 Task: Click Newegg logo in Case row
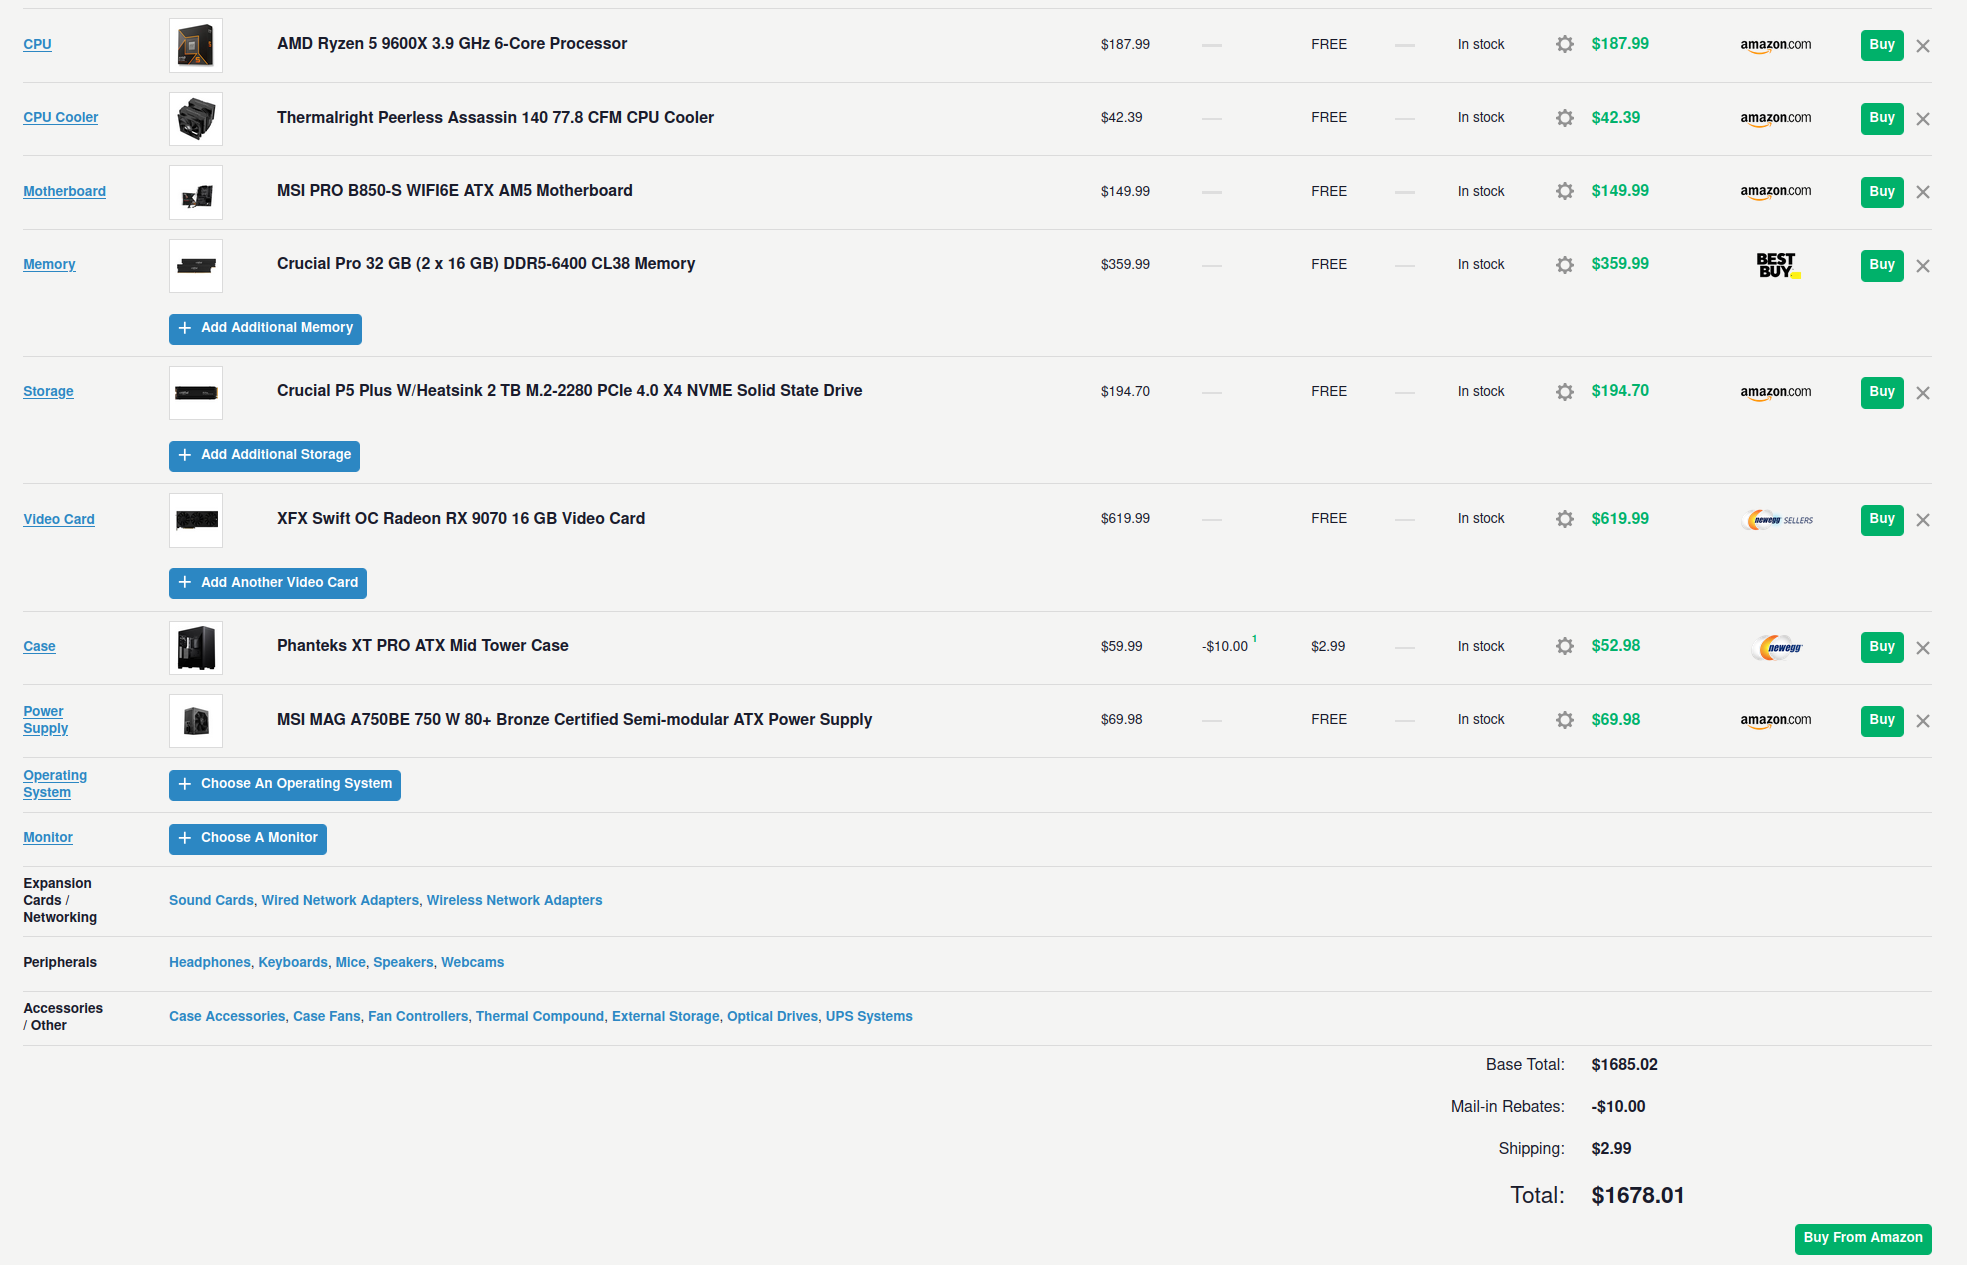click(x=1777, y=647)
